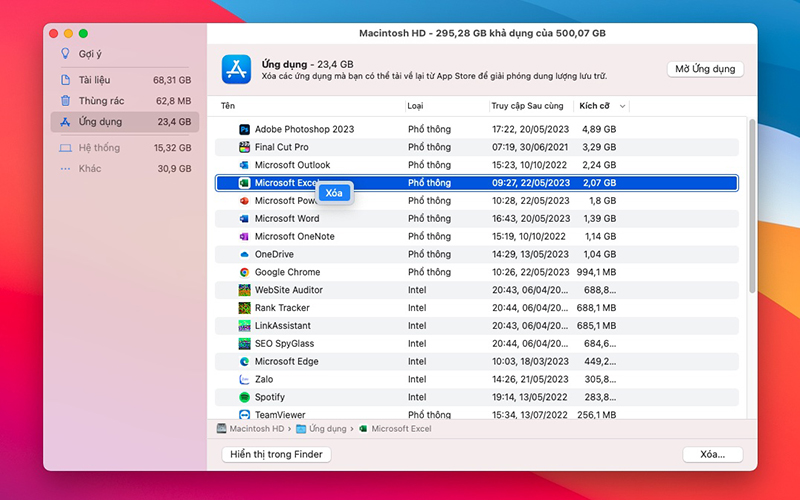This screenshot has width=800, height=500.
Task: Click the Tài liệu document icon
Action: pyautogui.click(x=65, y=80)
